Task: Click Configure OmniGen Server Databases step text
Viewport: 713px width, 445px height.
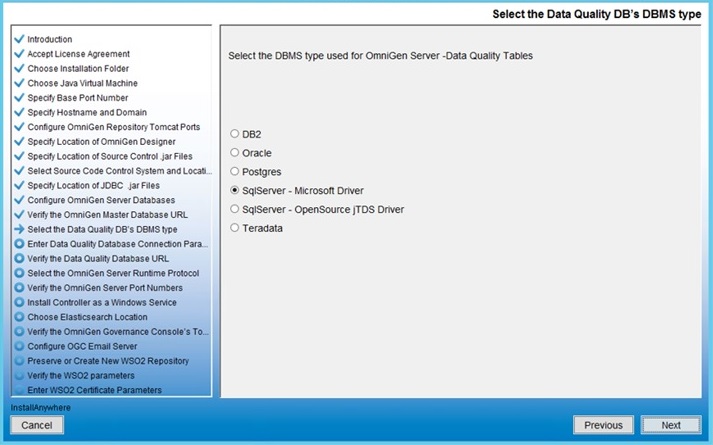Action: pyautogui.click(x=101, y=200)
